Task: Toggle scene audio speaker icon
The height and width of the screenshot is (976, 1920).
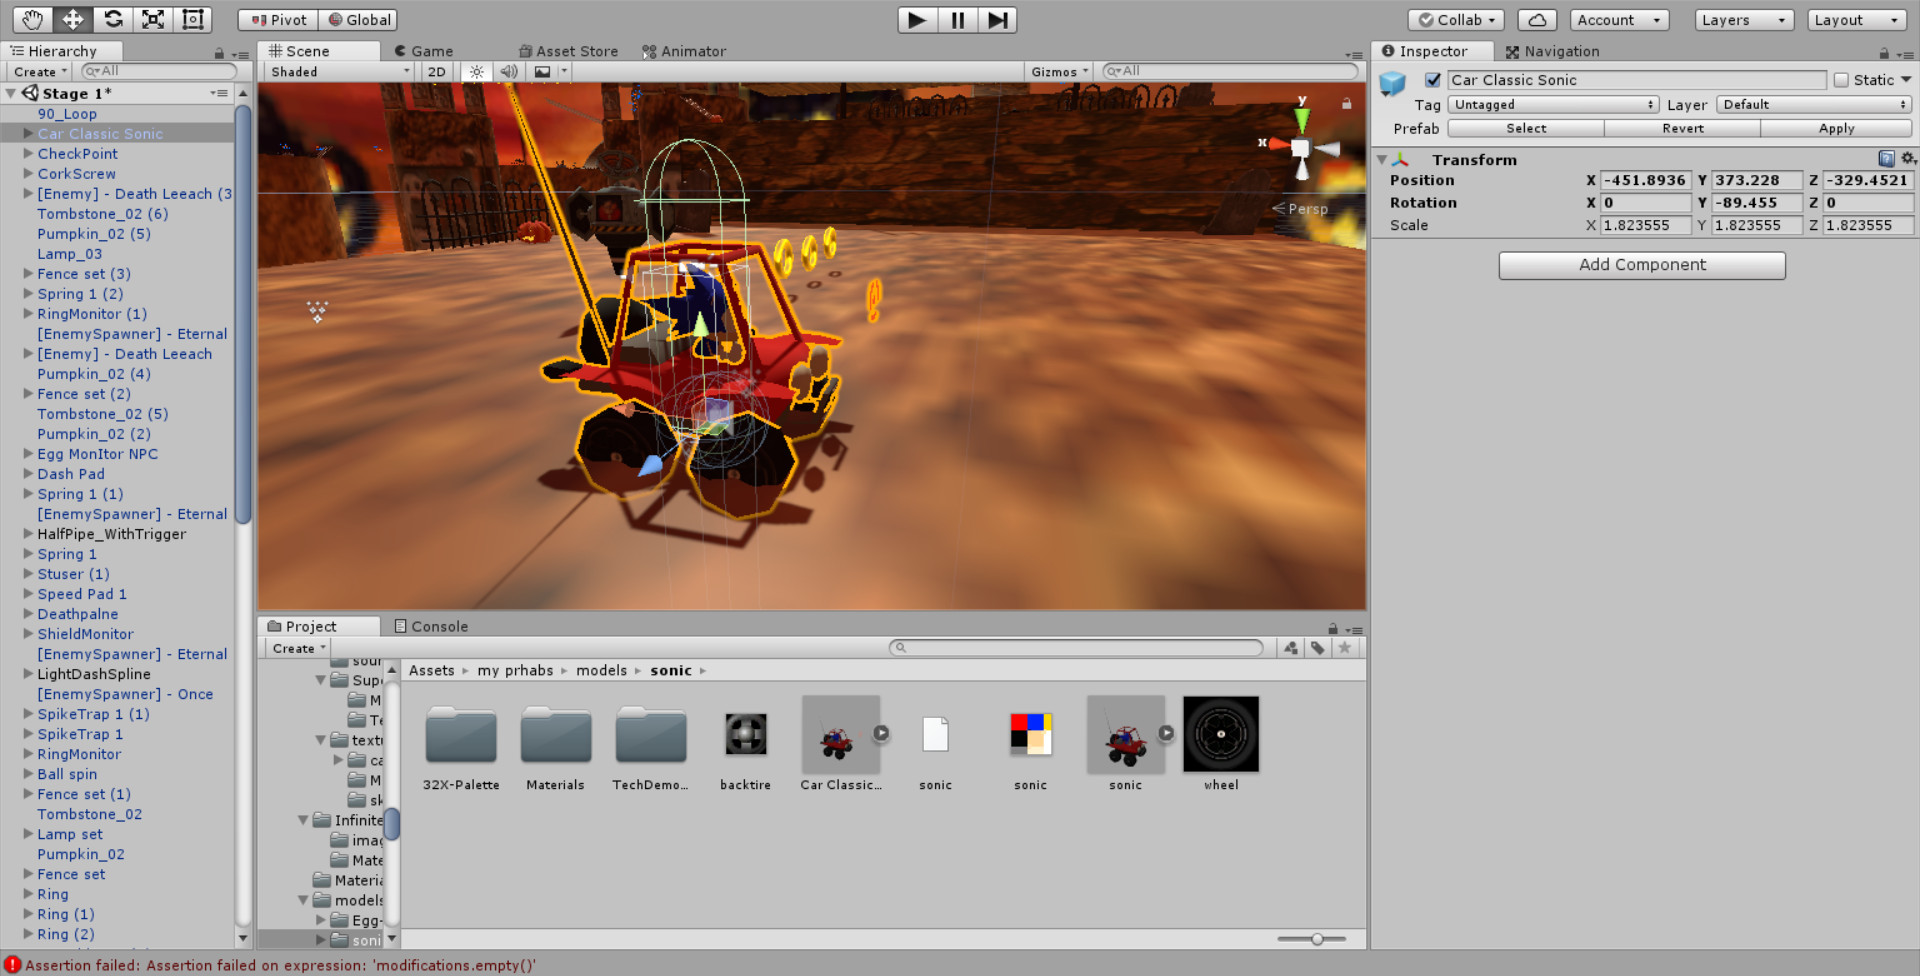Action: 509,72
